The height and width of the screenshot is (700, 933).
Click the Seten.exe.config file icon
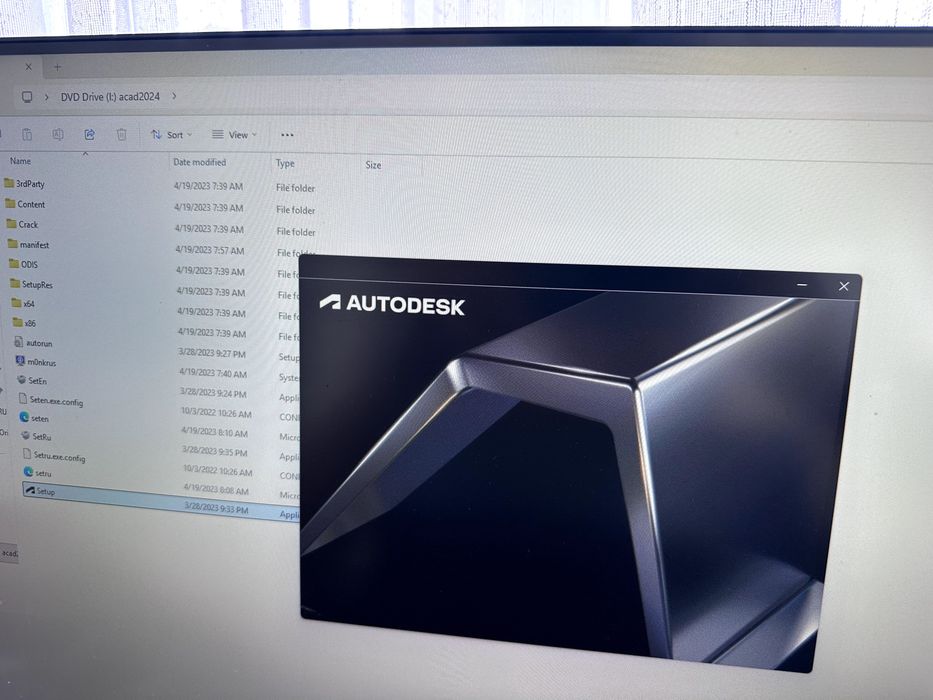(x=23, y=398)
